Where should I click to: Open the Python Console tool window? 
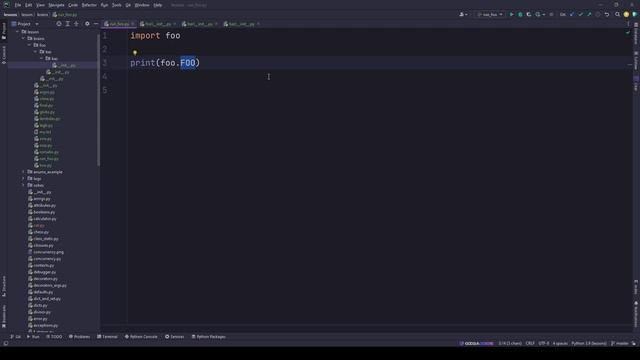coord(141,337)
